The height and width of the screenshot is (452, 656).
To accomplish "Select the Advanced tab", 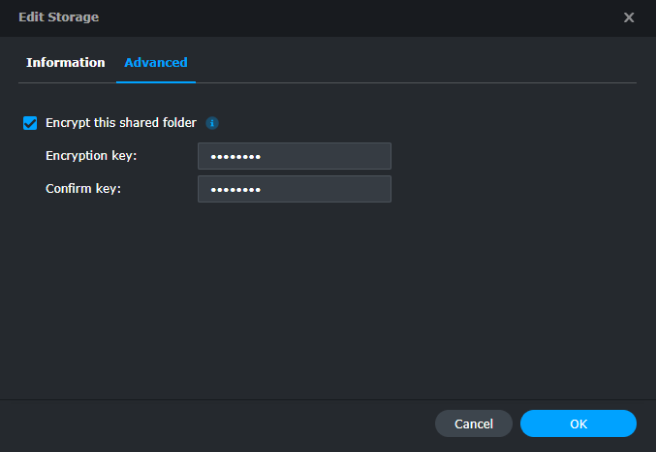I will (x=155, y=62).
